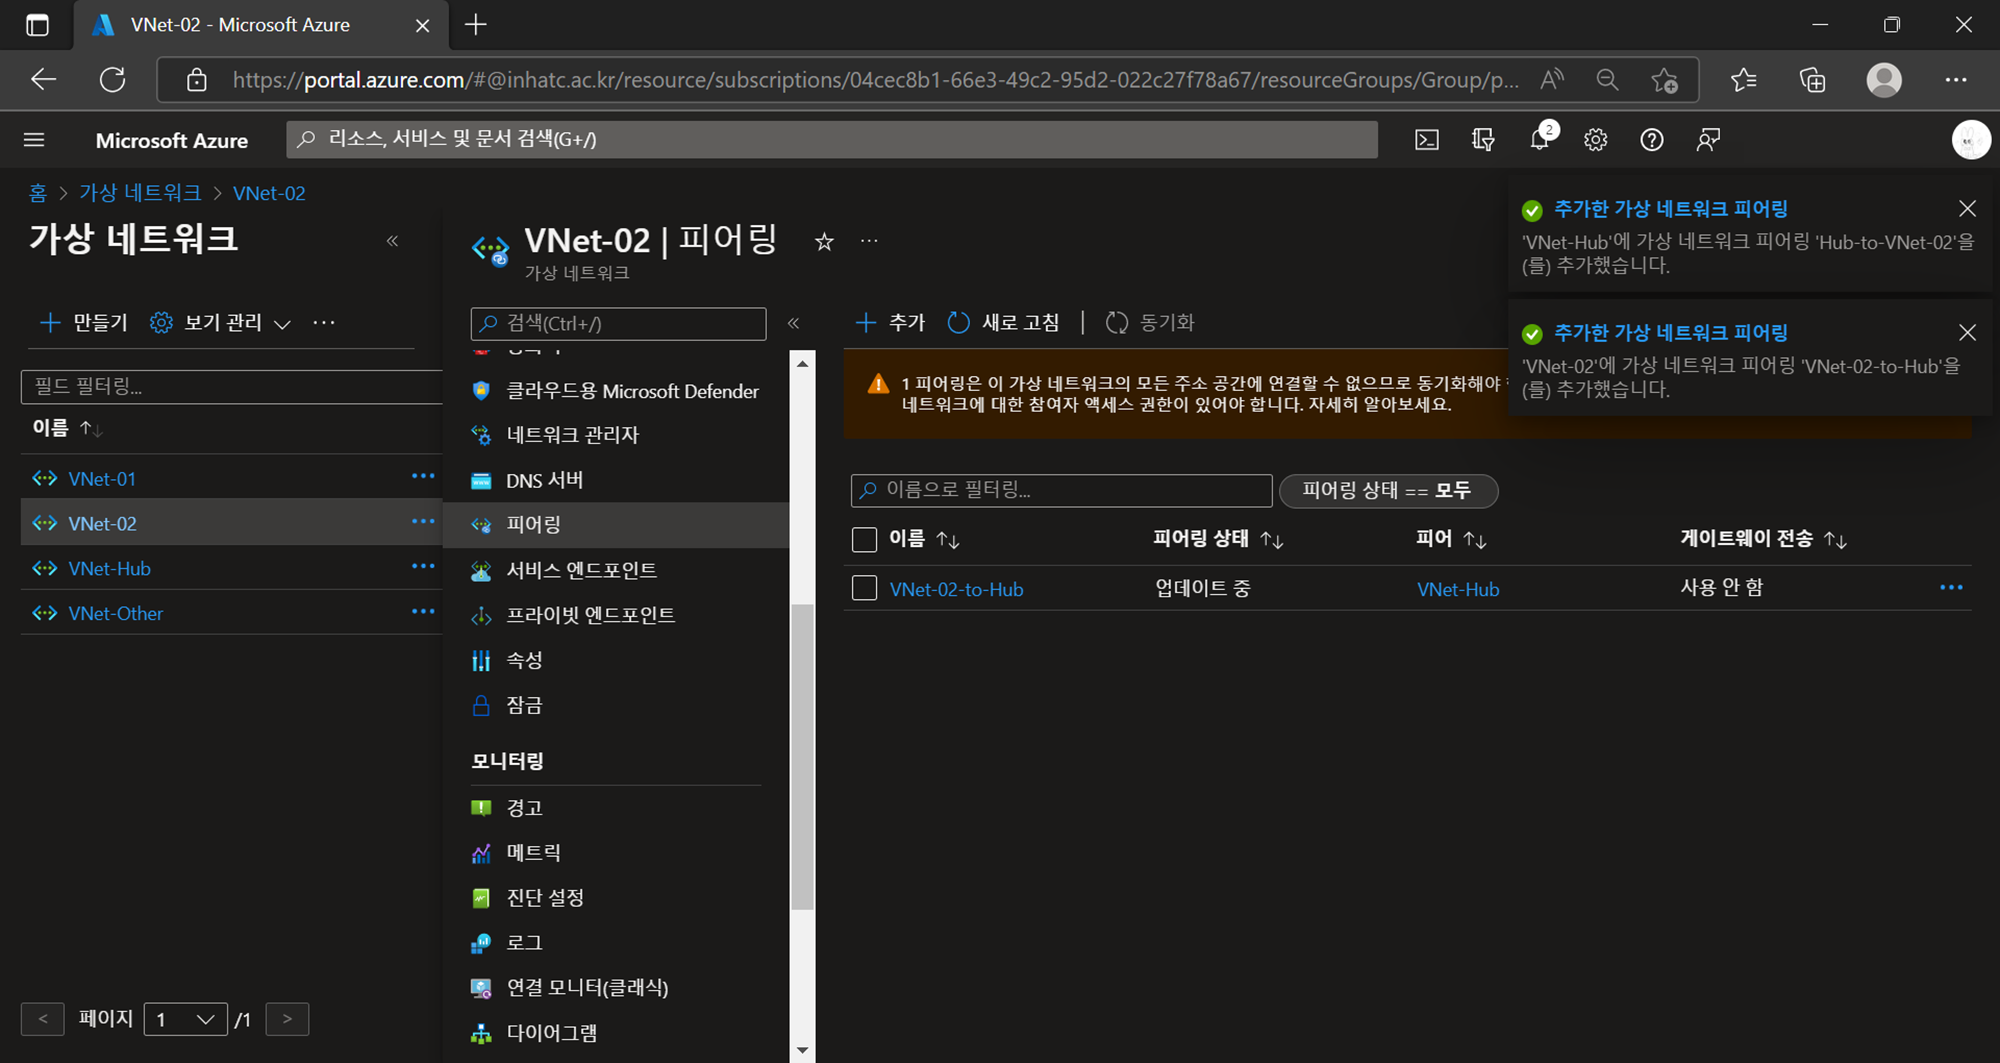Open the feedback icon in the top bar
This screenshot has width=2000, height=1063.
(x=1708, y=140)
